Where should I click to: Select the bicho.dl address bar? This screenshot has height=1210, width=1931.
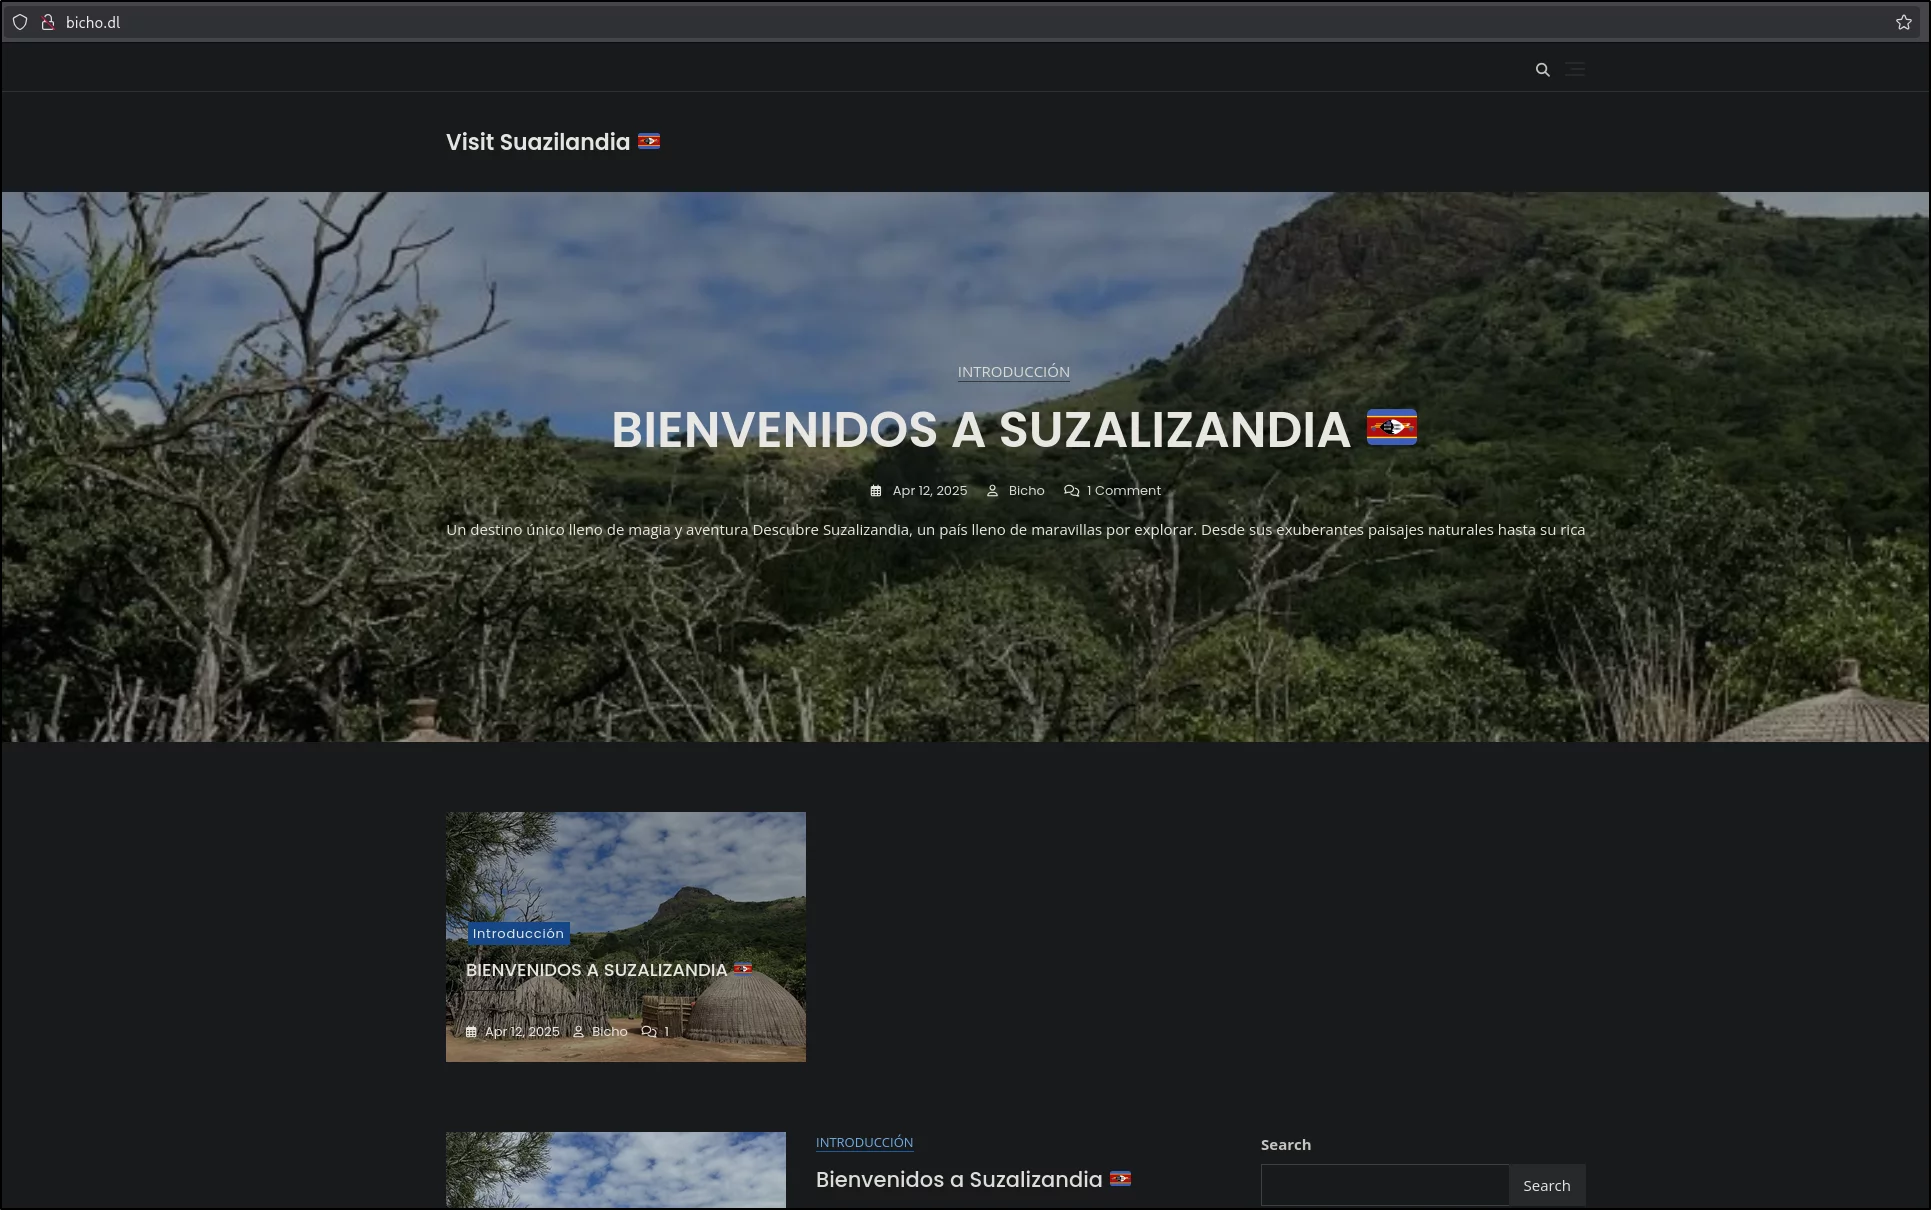[x=960, y=22]
